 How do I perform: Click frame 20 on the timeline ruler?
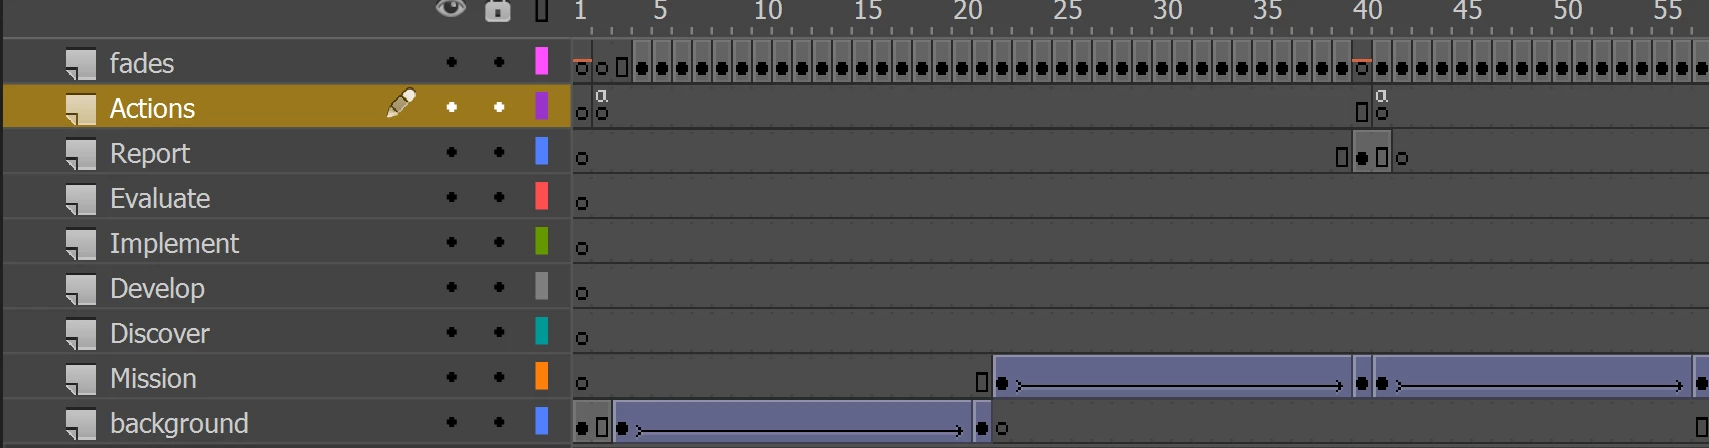(967, 11)
